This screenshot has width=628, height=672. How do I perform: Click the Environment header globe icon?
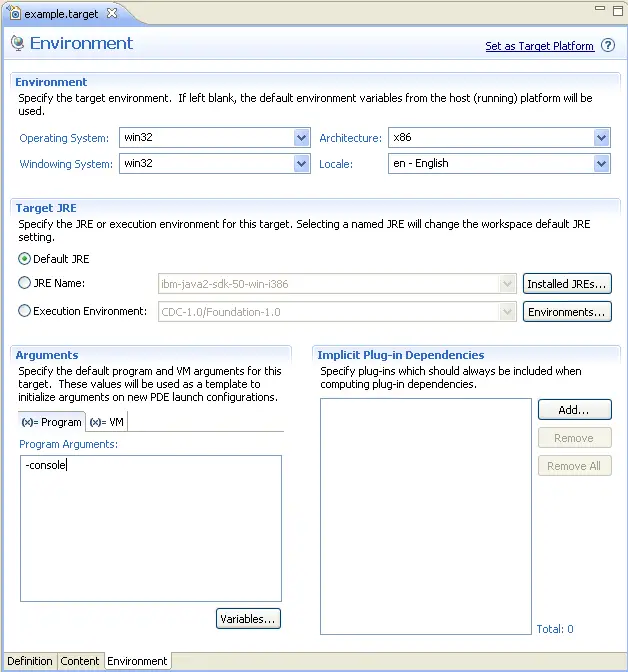pyautogui.click(x=17, y=44)
